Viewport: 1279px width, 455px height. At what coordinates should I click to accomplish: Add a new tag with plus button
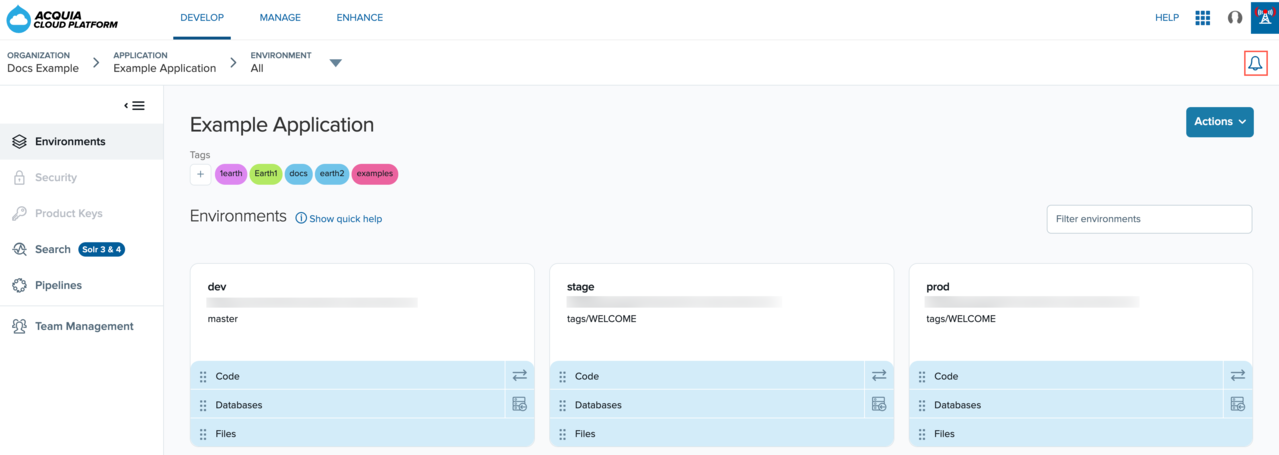(200, 174)
